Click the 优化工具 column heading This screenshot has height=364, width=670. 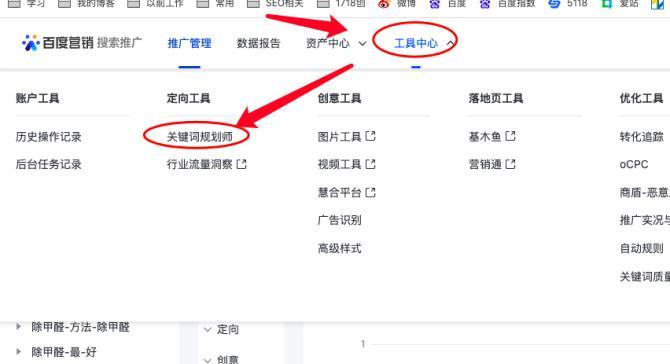(641, 98)
